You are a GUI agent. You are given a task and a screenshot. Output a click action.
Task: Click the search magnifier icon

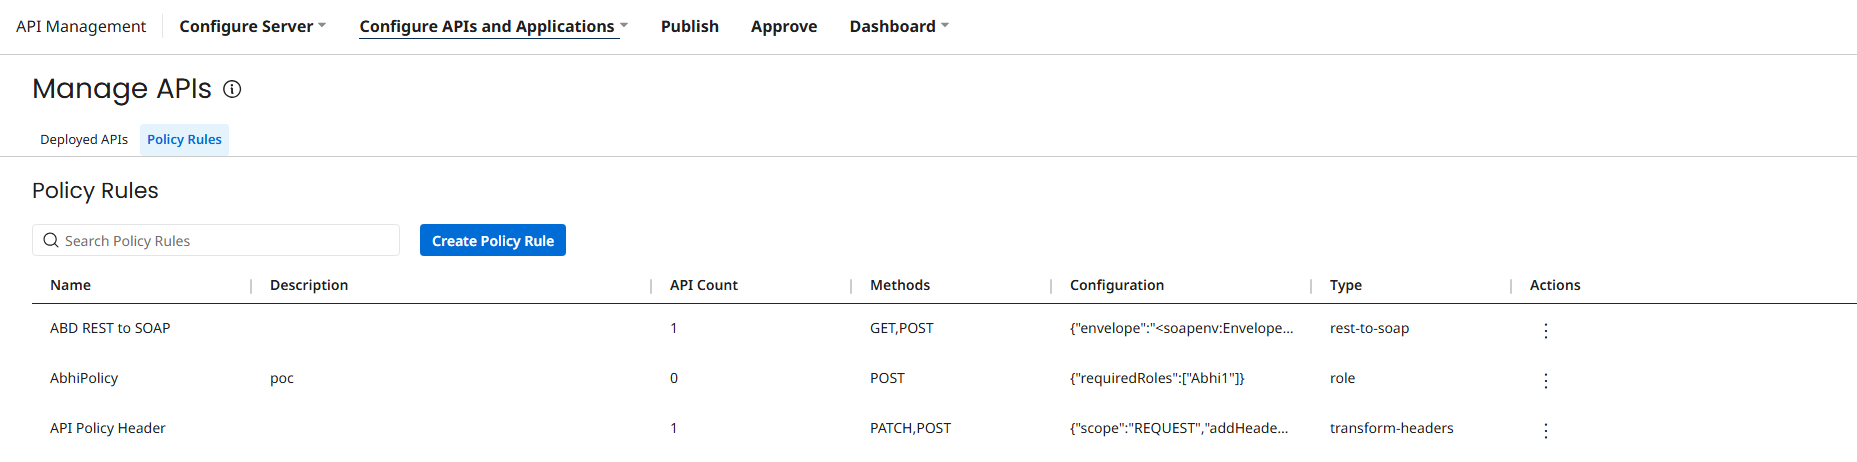coord(51,241)
